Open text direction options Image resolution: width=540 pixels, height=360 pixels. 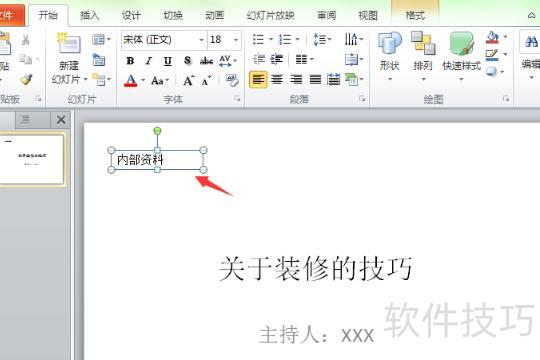coord(351,39)
